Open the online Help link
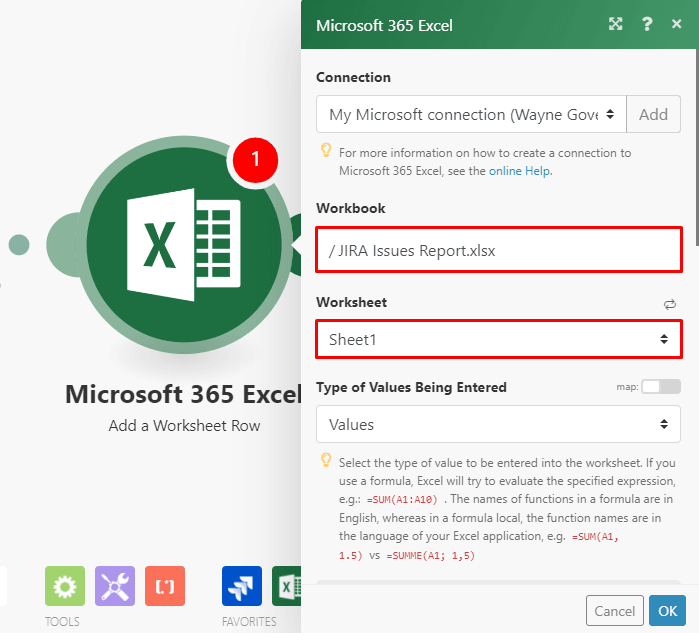699x633 pixels. pos(519,171)
